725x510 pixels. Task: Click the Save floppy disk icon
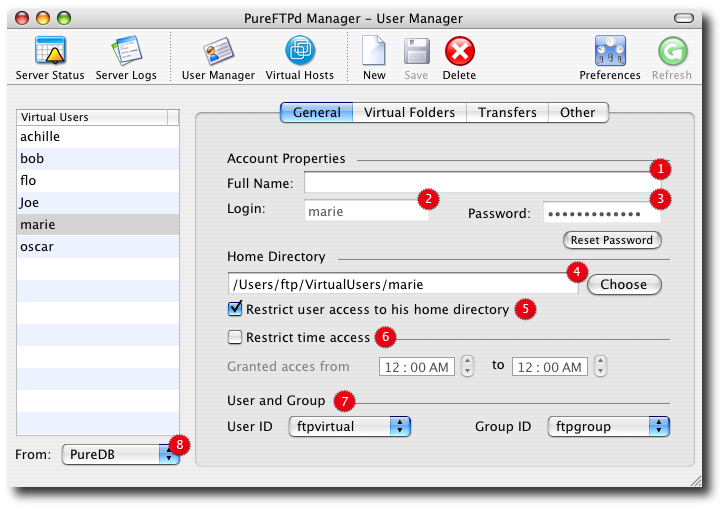click(416, 51)
